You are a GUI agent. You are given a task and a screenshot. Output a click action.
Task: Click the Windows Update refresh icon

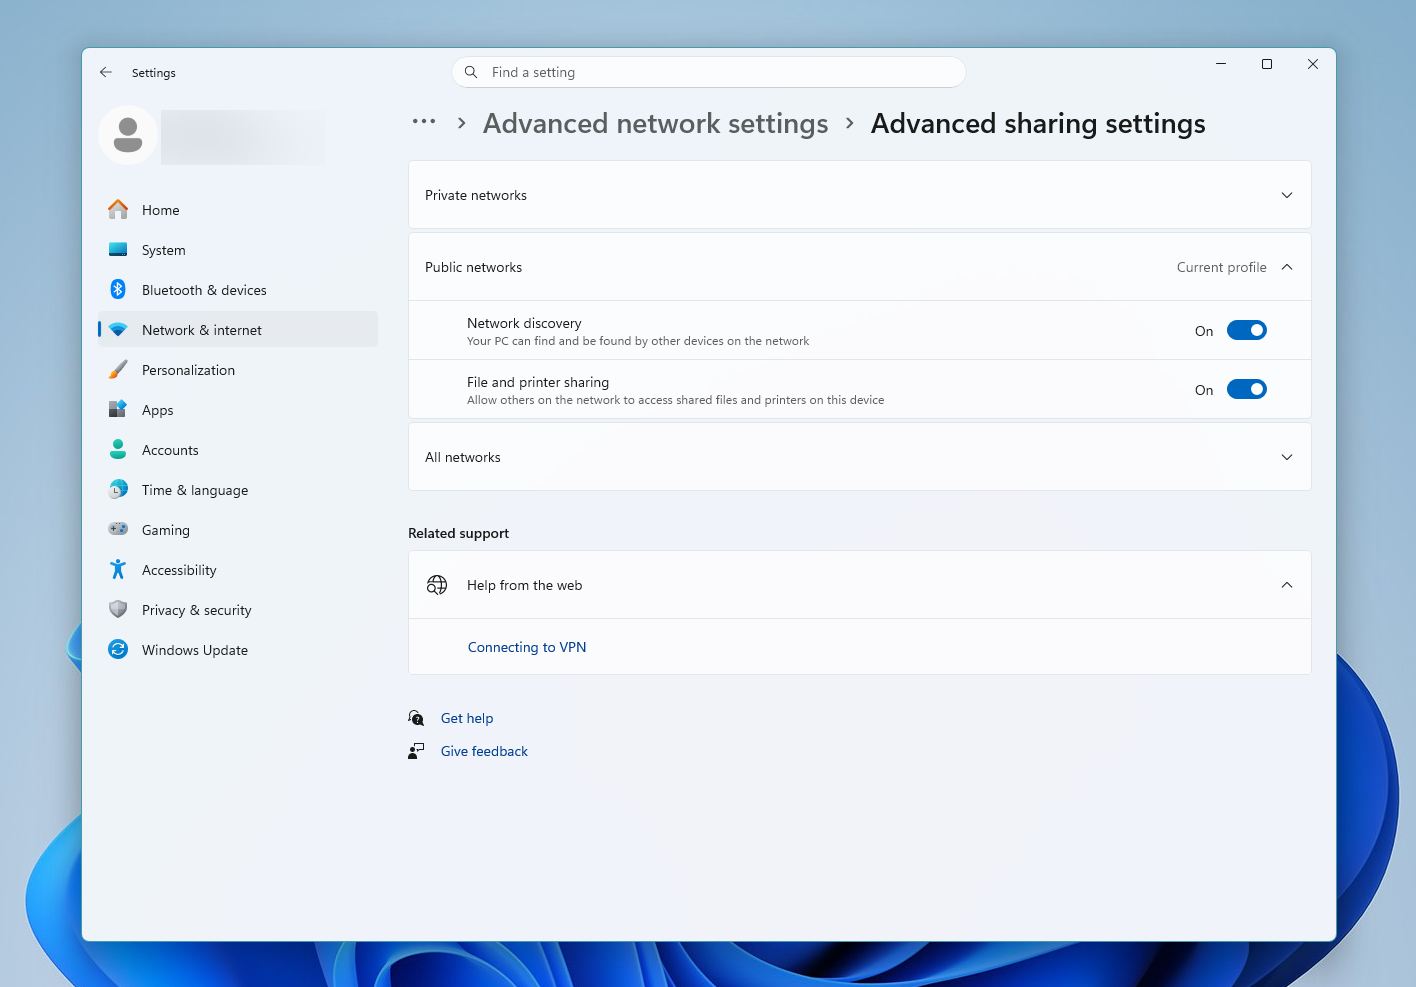click(x=118, y=649)
